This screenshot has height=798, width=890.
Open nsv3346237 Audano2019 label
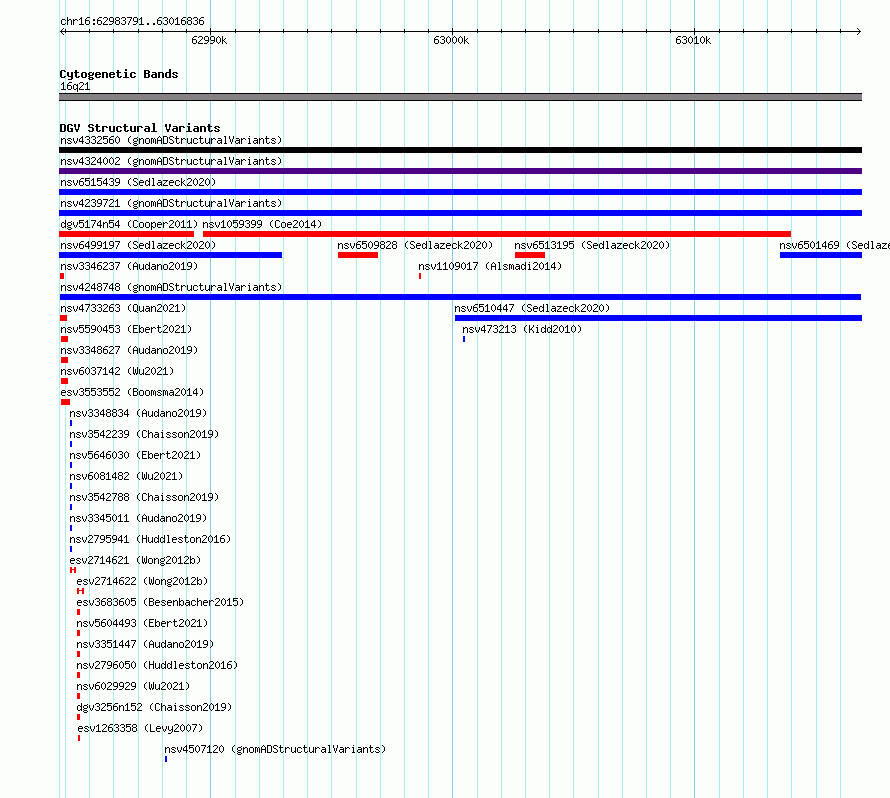[x=129, y=266]
